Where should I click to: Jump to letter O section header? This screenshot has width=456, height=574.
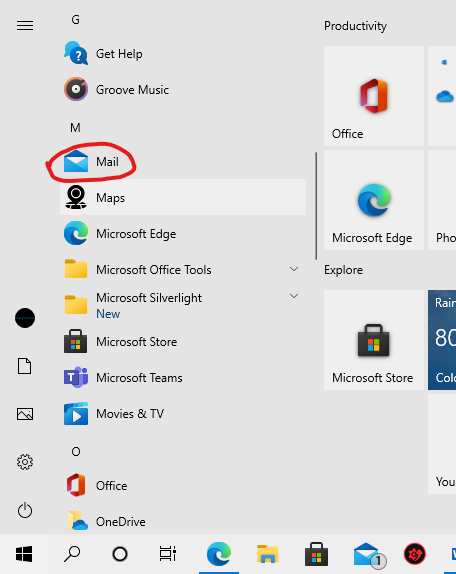coord(76,452)
